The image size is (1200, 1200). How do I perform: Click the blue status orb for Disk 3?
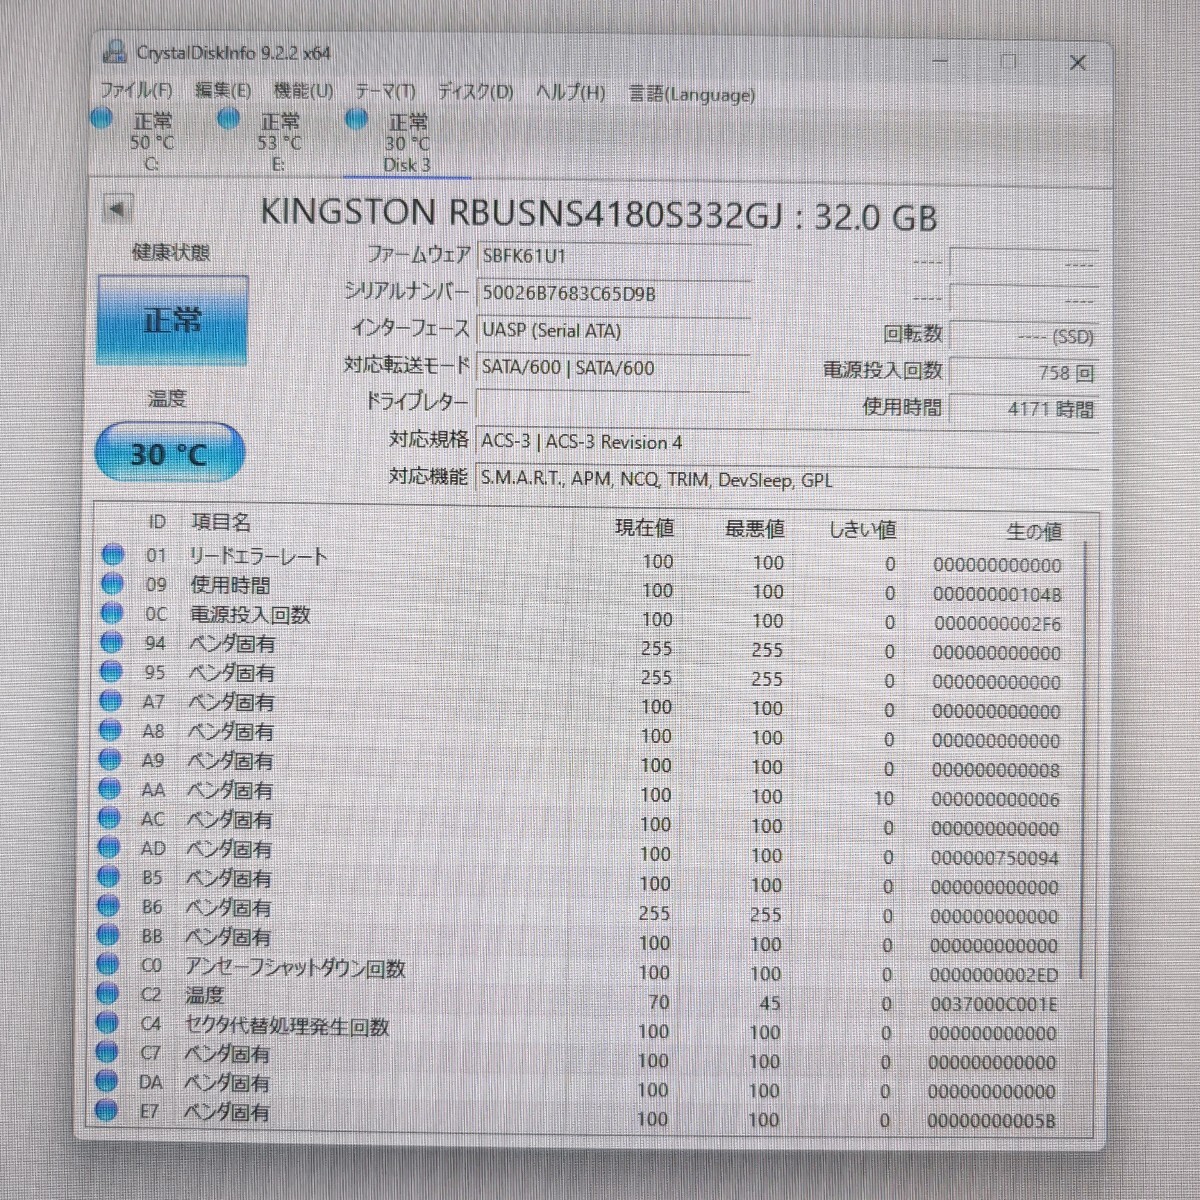click(x=356, y=119)
